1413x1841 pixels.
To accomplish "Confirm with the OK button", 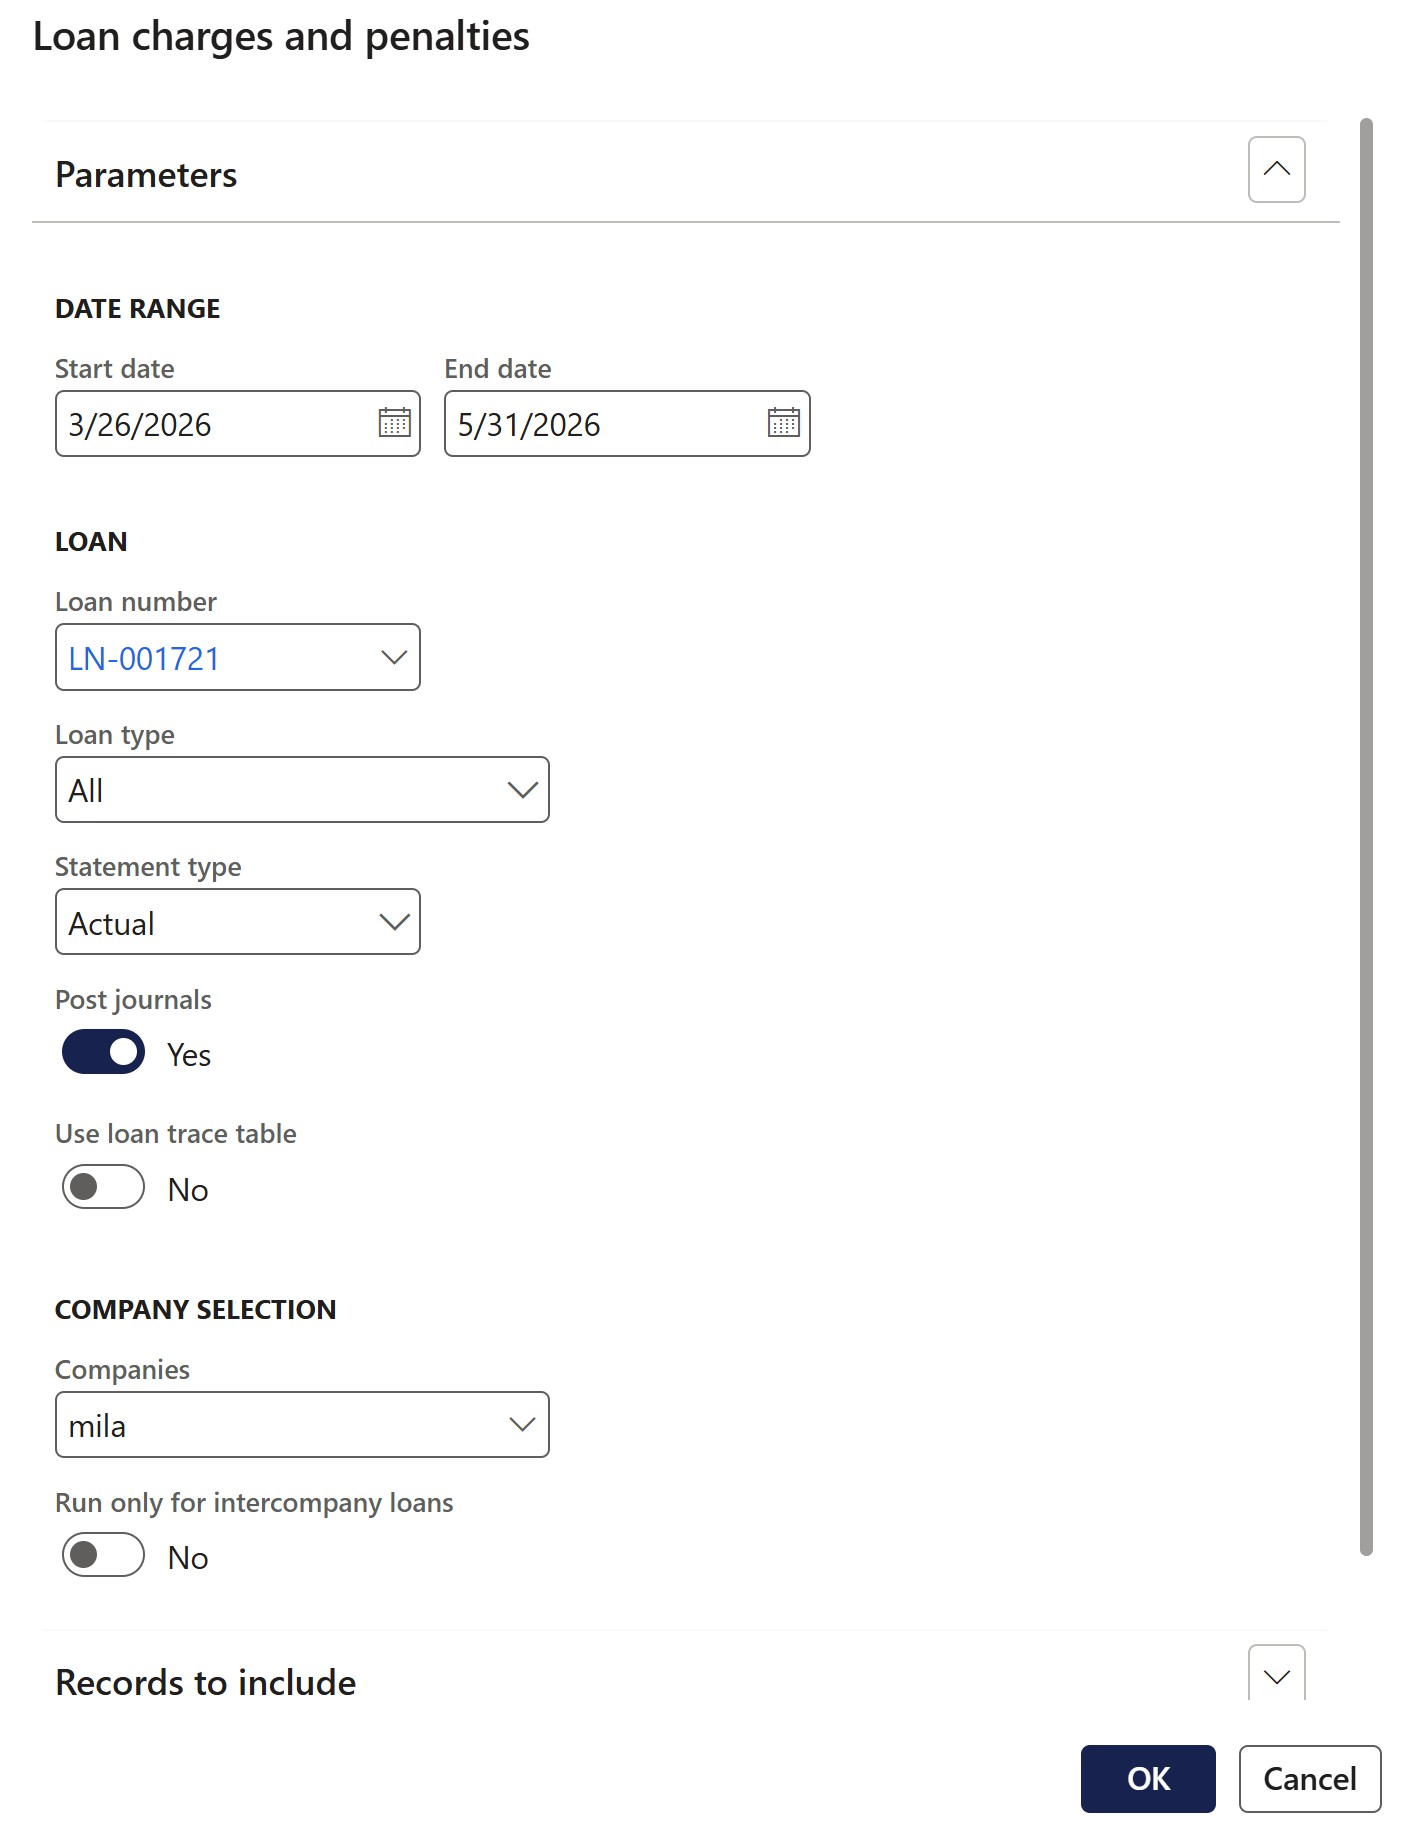I will click(x=1148, y=1779).
